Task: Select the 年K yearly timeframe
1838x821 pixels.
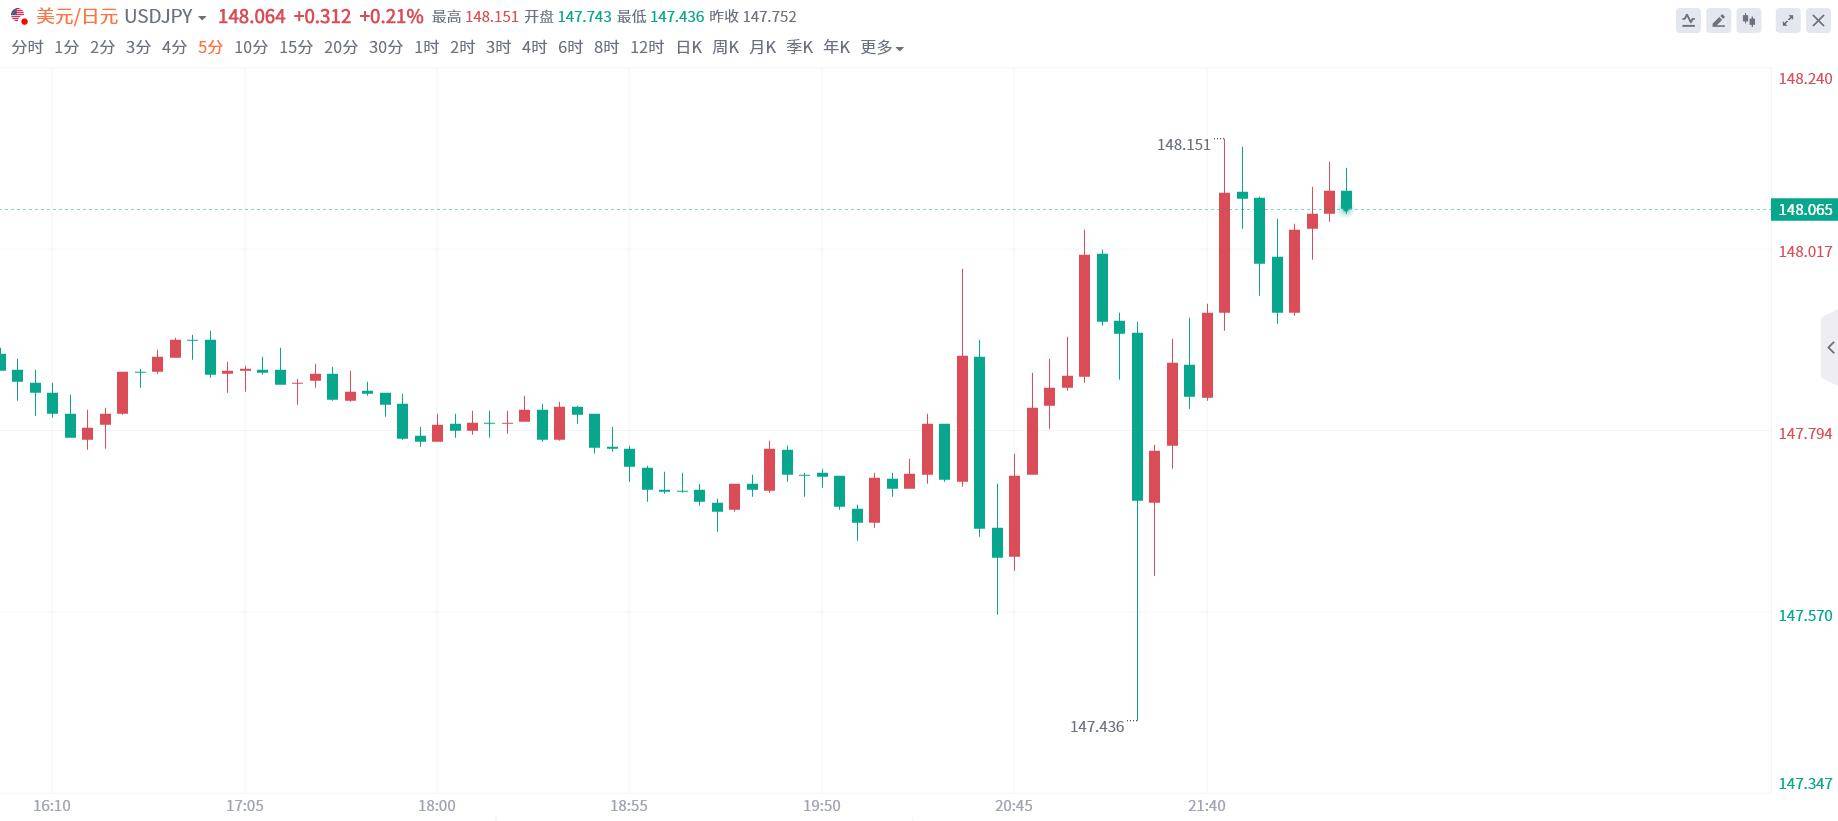Action: pos(836,47)
